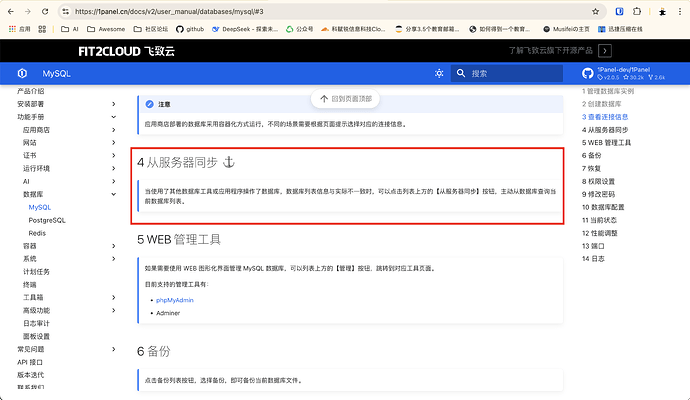Open 版本迭代 in the sidebar

pos(30,375)
